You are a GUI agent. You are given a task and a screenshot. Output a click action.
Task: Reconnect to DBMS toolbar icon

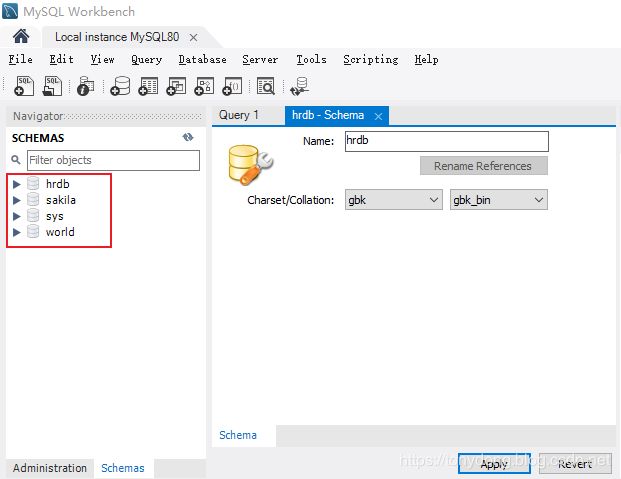pyautogui.click(x=299, y=86)
